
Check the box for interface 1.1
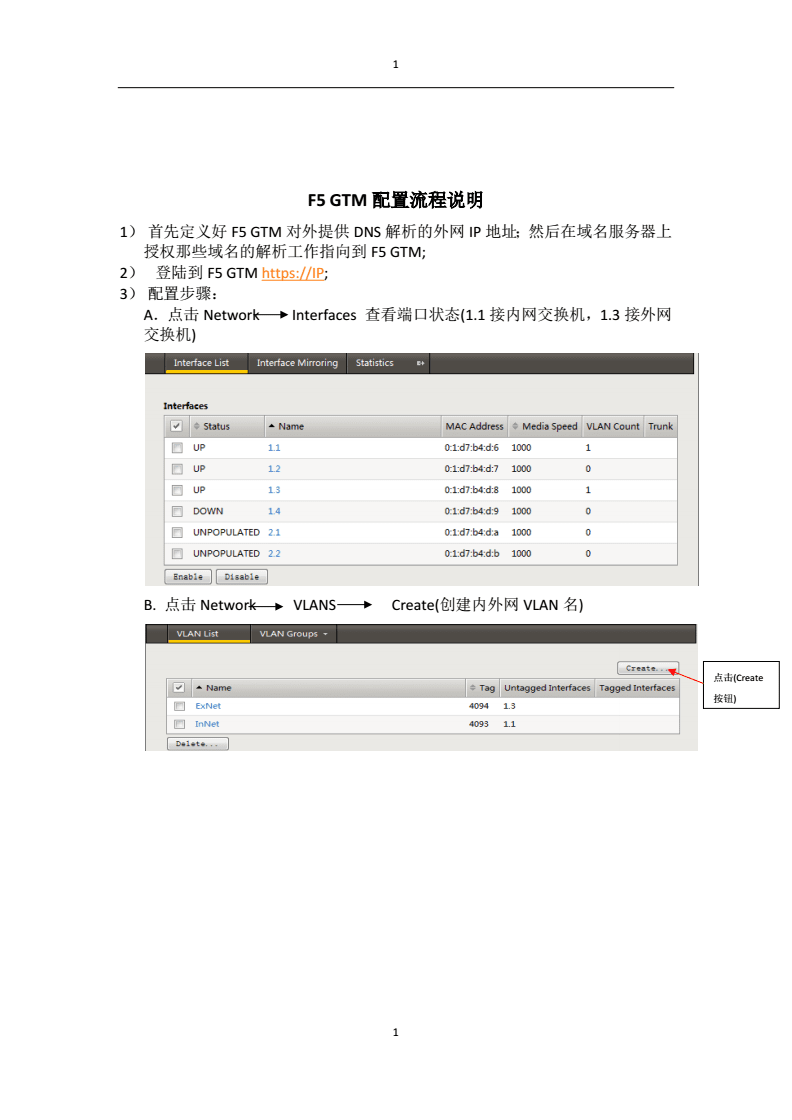(x=177, y=448)
